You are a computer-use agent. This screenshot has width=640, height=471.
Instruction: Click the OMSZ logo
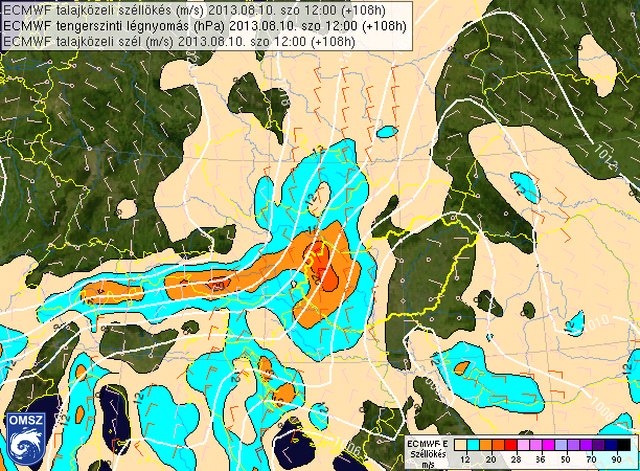(x=25, y=440)
